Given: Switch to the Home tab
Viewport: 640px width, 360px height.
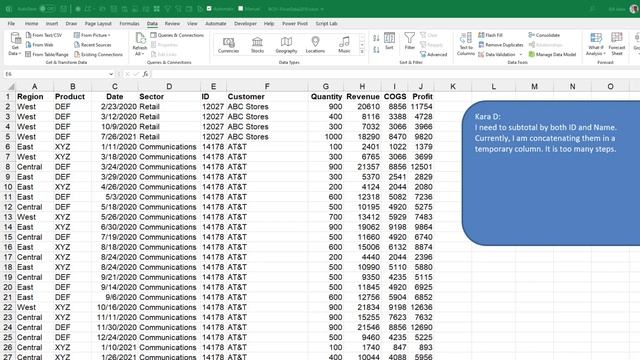Looking at the screenshot, I should point(31,24).
